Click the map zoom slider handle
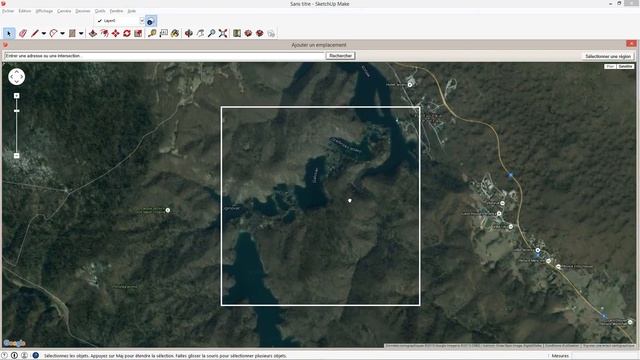Viewport: 640px width, 360px height. click(x=16, y=111)
